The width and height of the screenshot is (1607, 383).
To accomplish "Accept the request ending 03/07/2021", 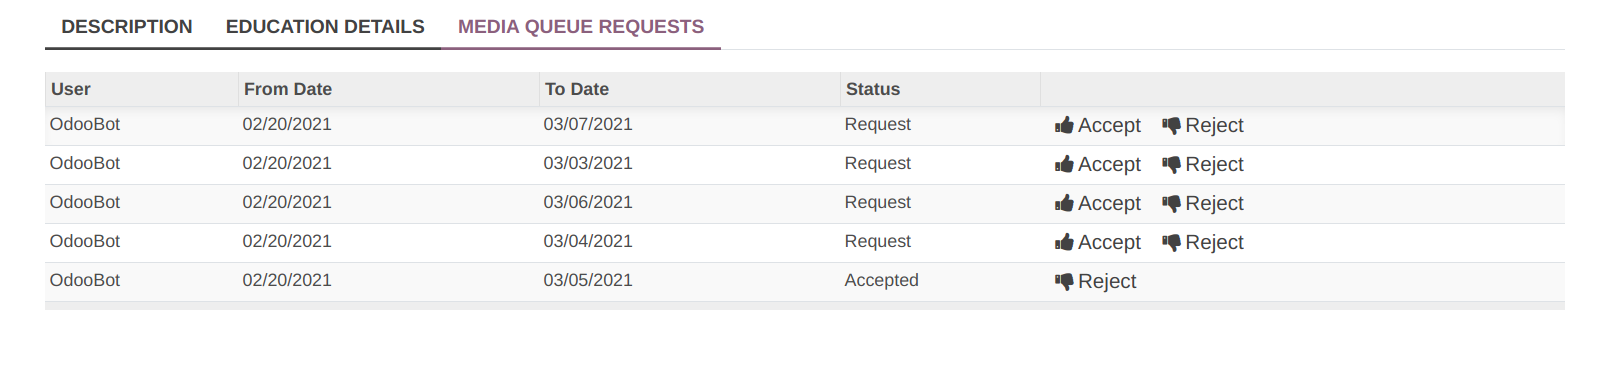I will click(1097, 126).
